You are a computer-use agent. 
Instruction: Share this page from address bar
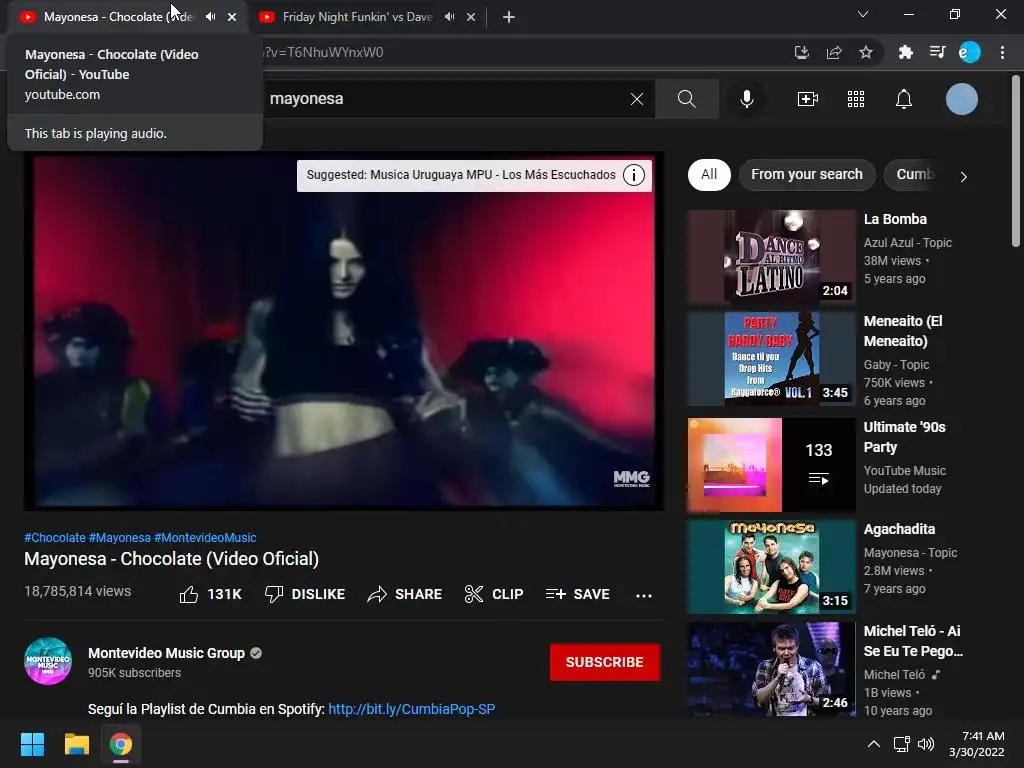[834, 52]
